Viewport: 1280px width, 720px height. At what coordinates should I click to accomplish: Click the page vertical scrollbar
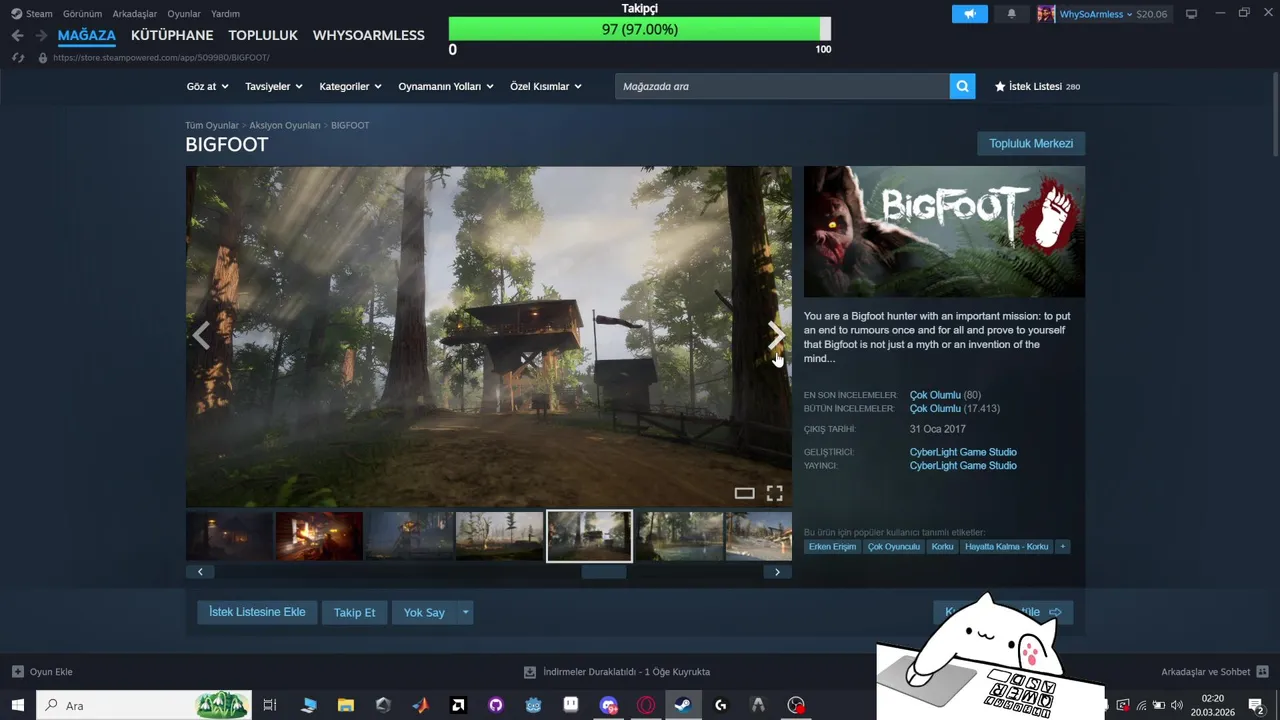(1275, 116)
